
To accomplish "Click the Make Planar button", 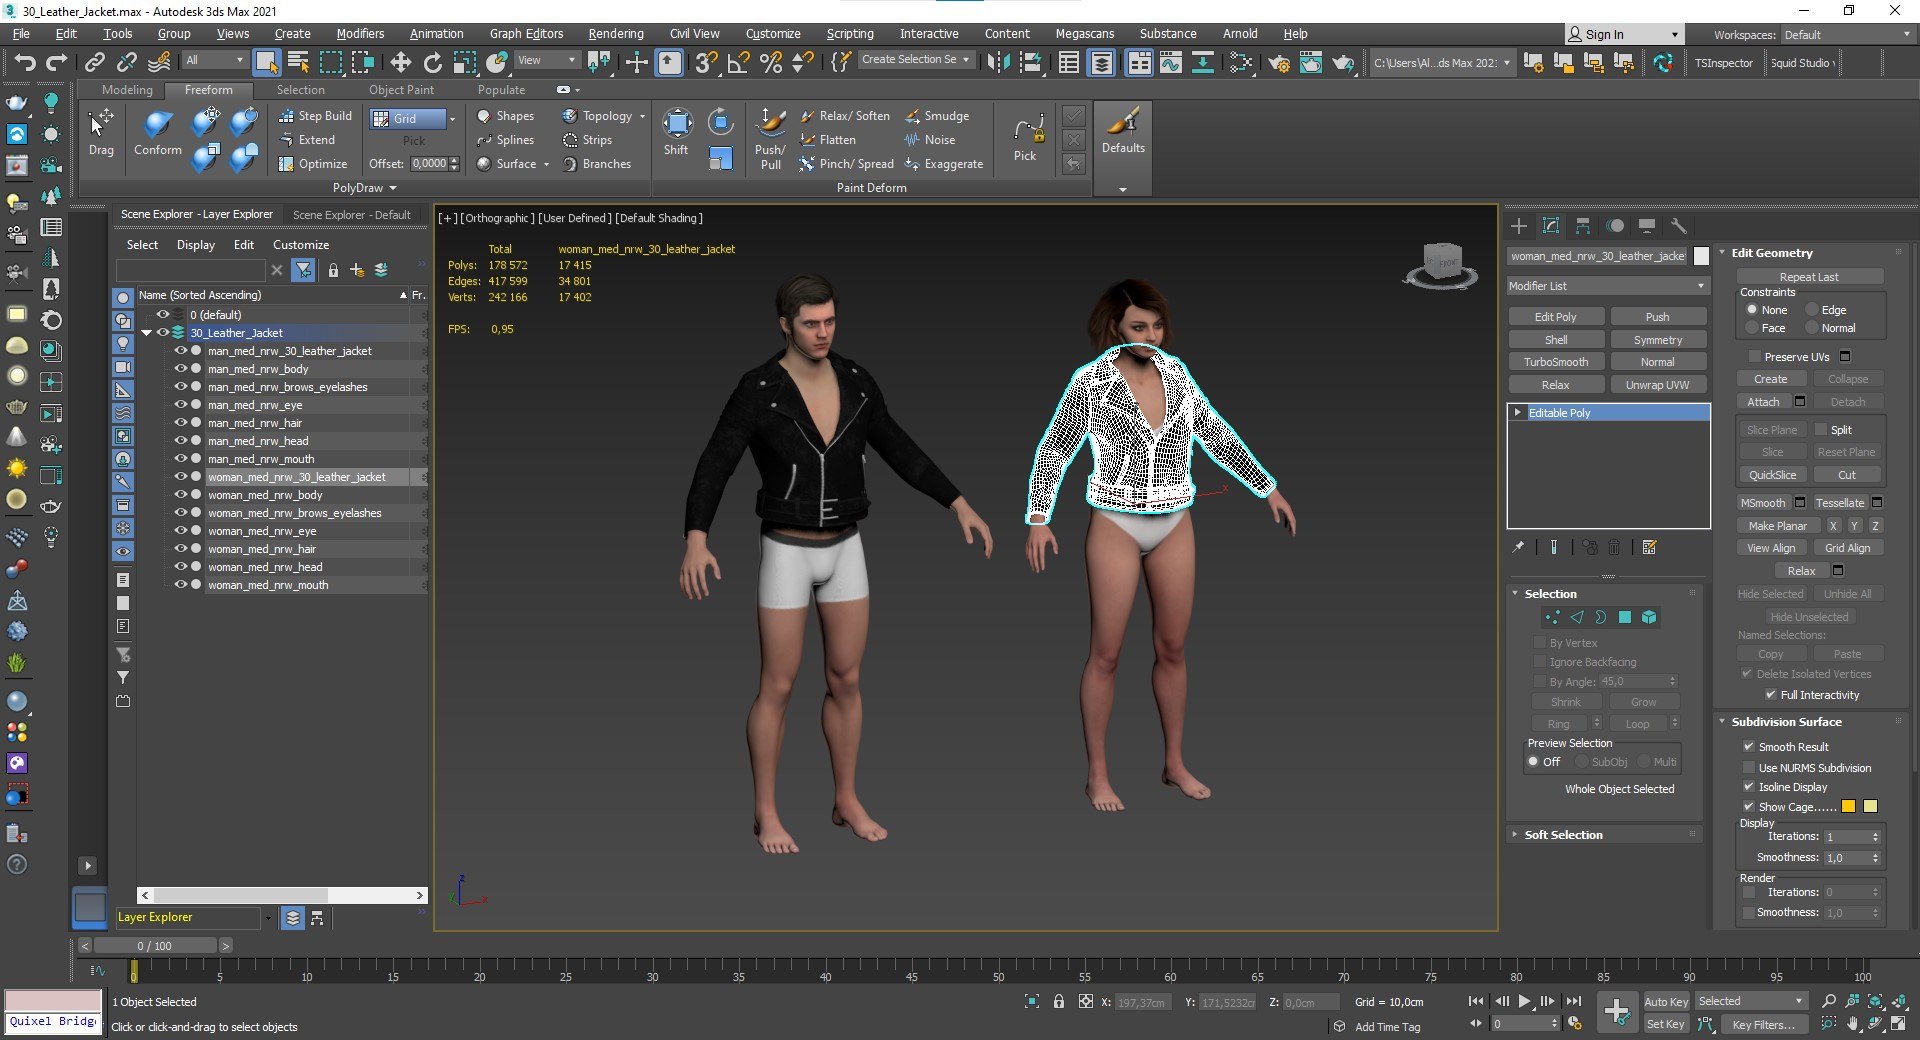I will tap(1777, 526).
